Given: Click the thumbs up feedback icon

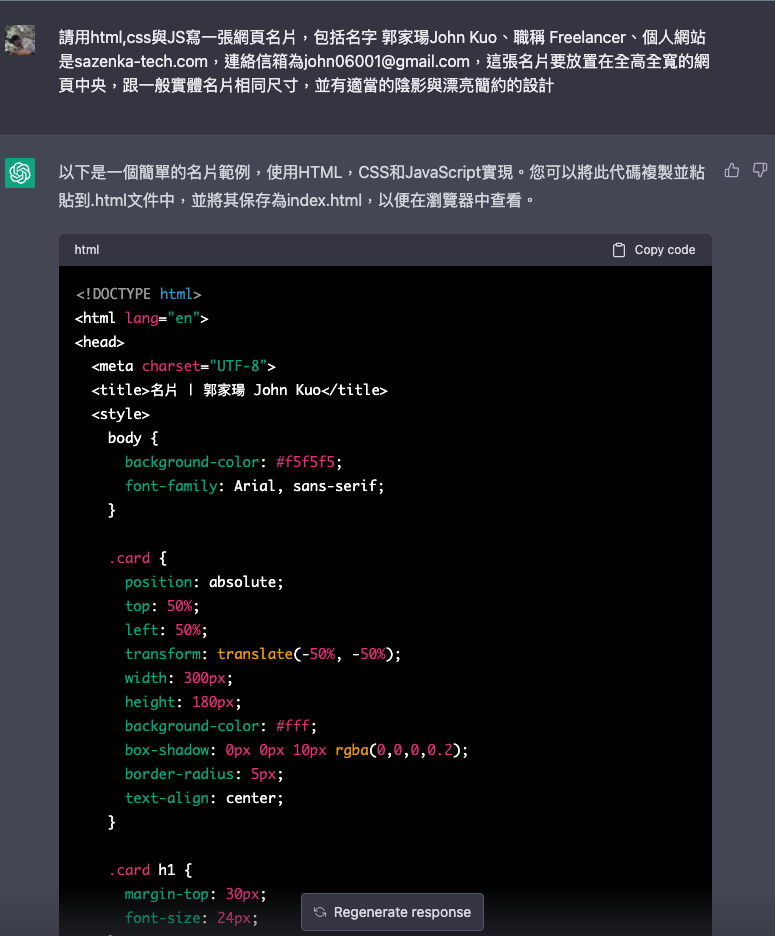Looking at the screenshot, I should click(x=732, y=171).
